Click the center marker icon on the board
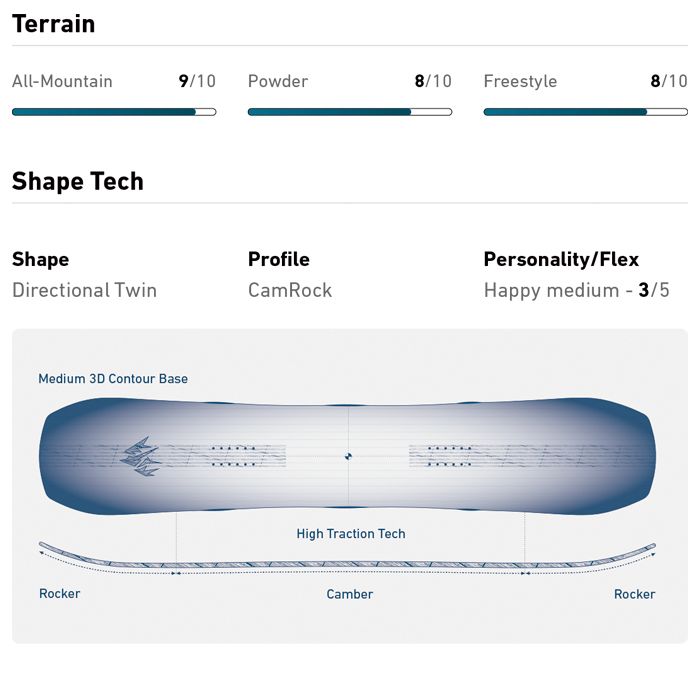700x700 pixels. tap(348, 456)
